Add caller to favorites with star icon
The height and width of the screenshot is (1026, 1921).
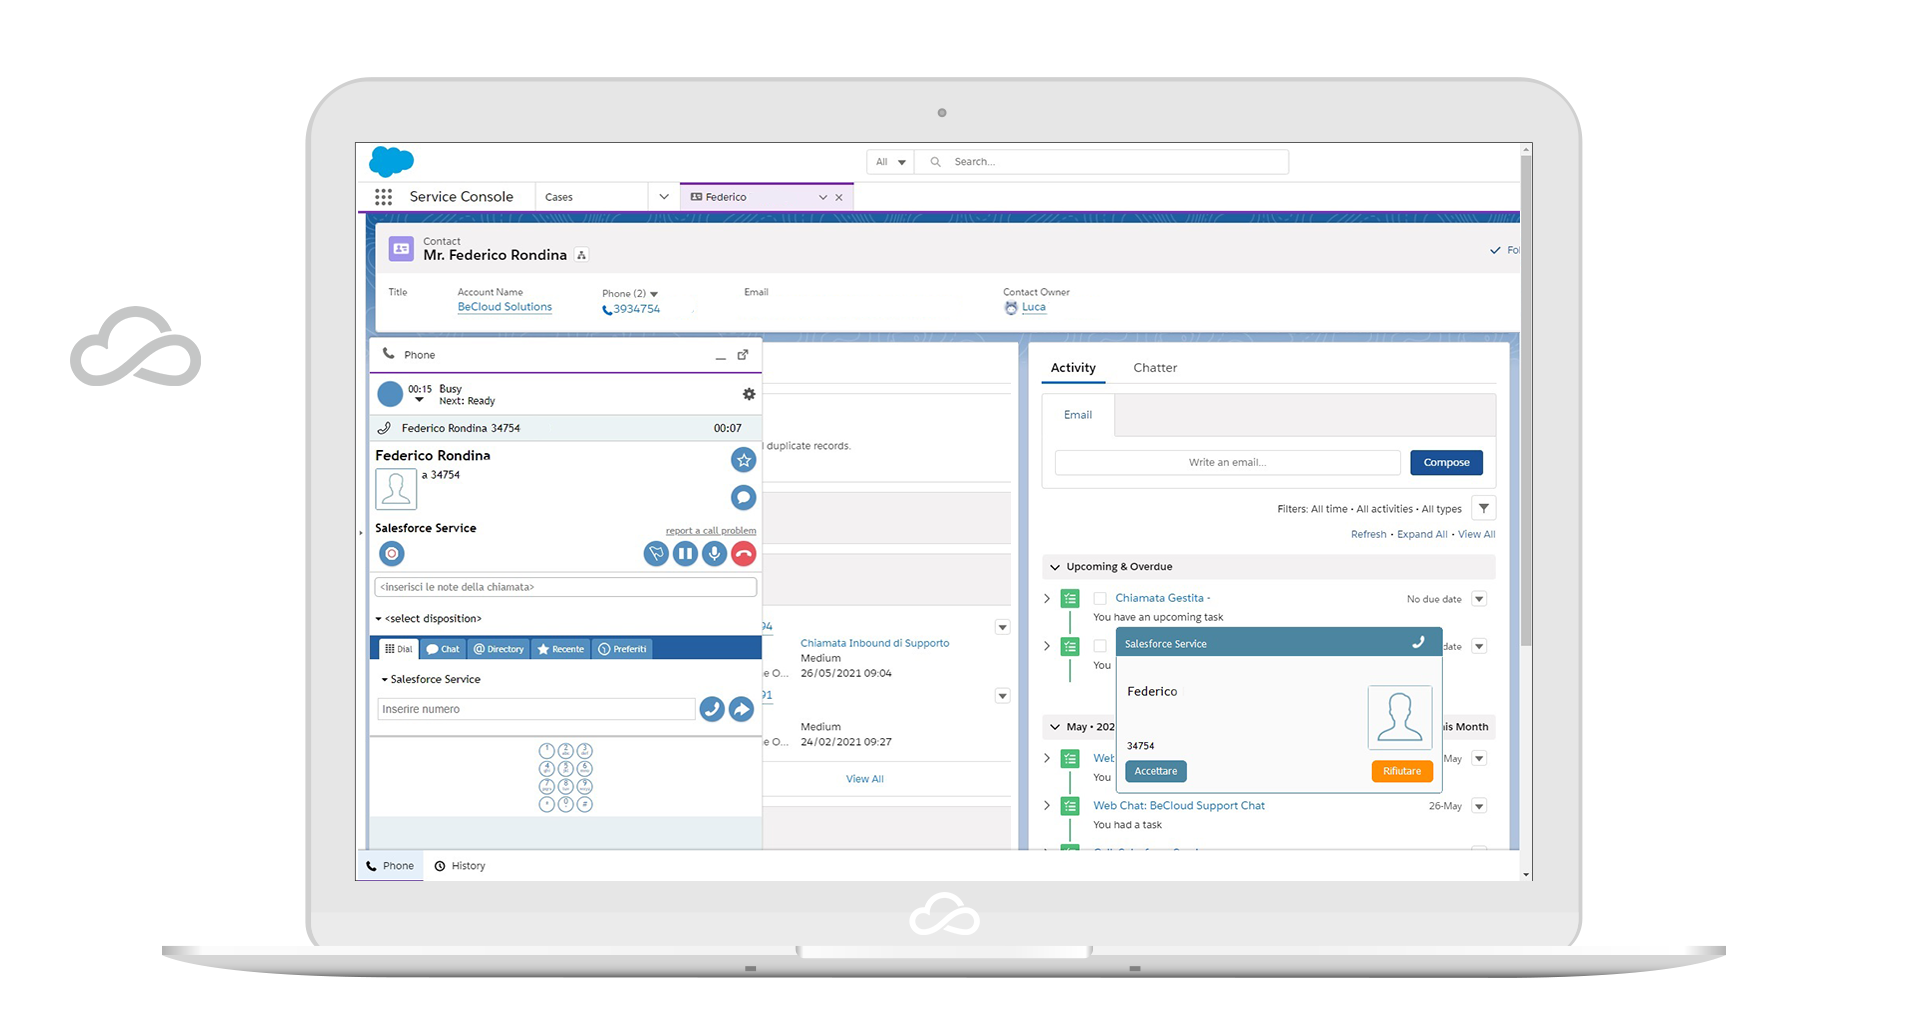[743, 460]
